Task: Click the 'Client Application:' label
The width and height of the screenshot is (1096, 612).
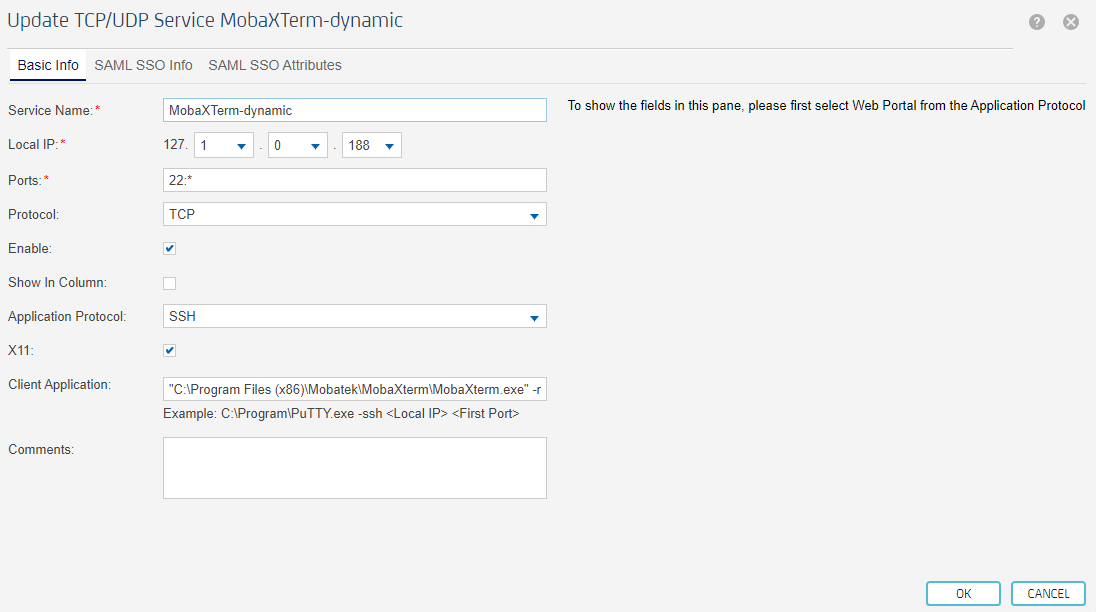Action: 59,385
